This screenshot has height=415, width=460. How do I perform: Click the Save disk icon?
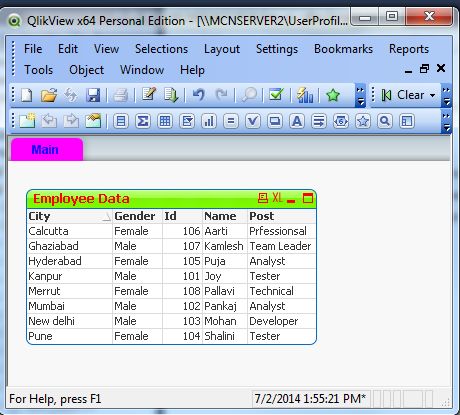[x=93, y=95]
